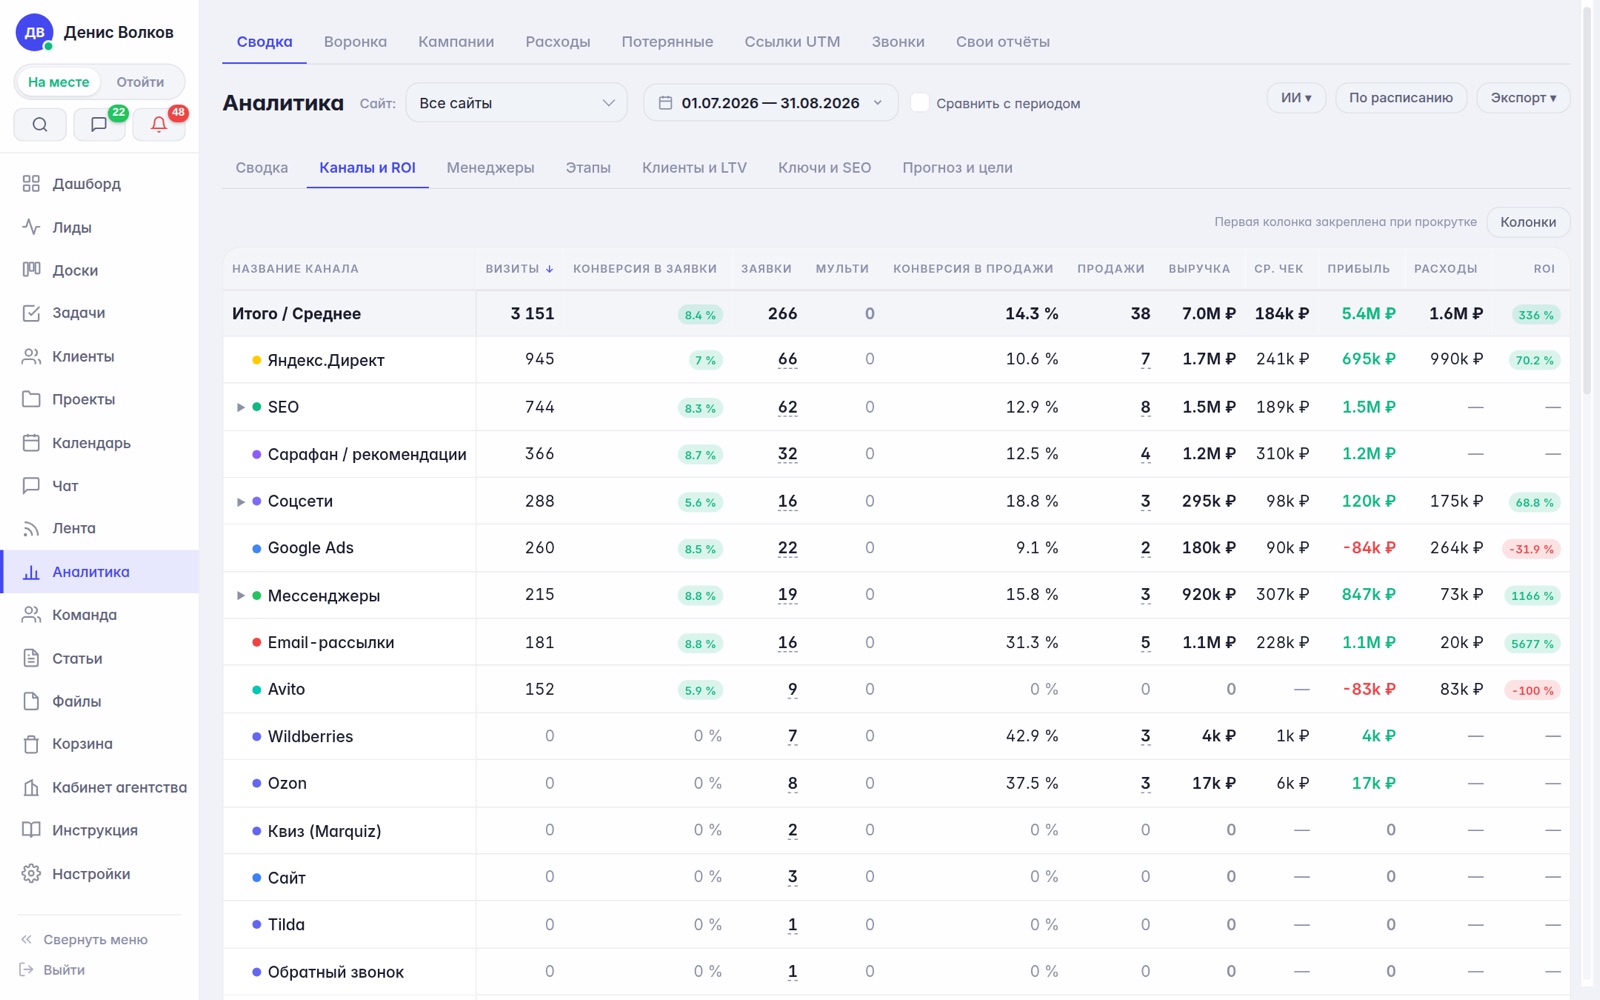Click the calendar icon in date range
The width and height of the screenshot is (1600, 1000).
click(665, 103)
